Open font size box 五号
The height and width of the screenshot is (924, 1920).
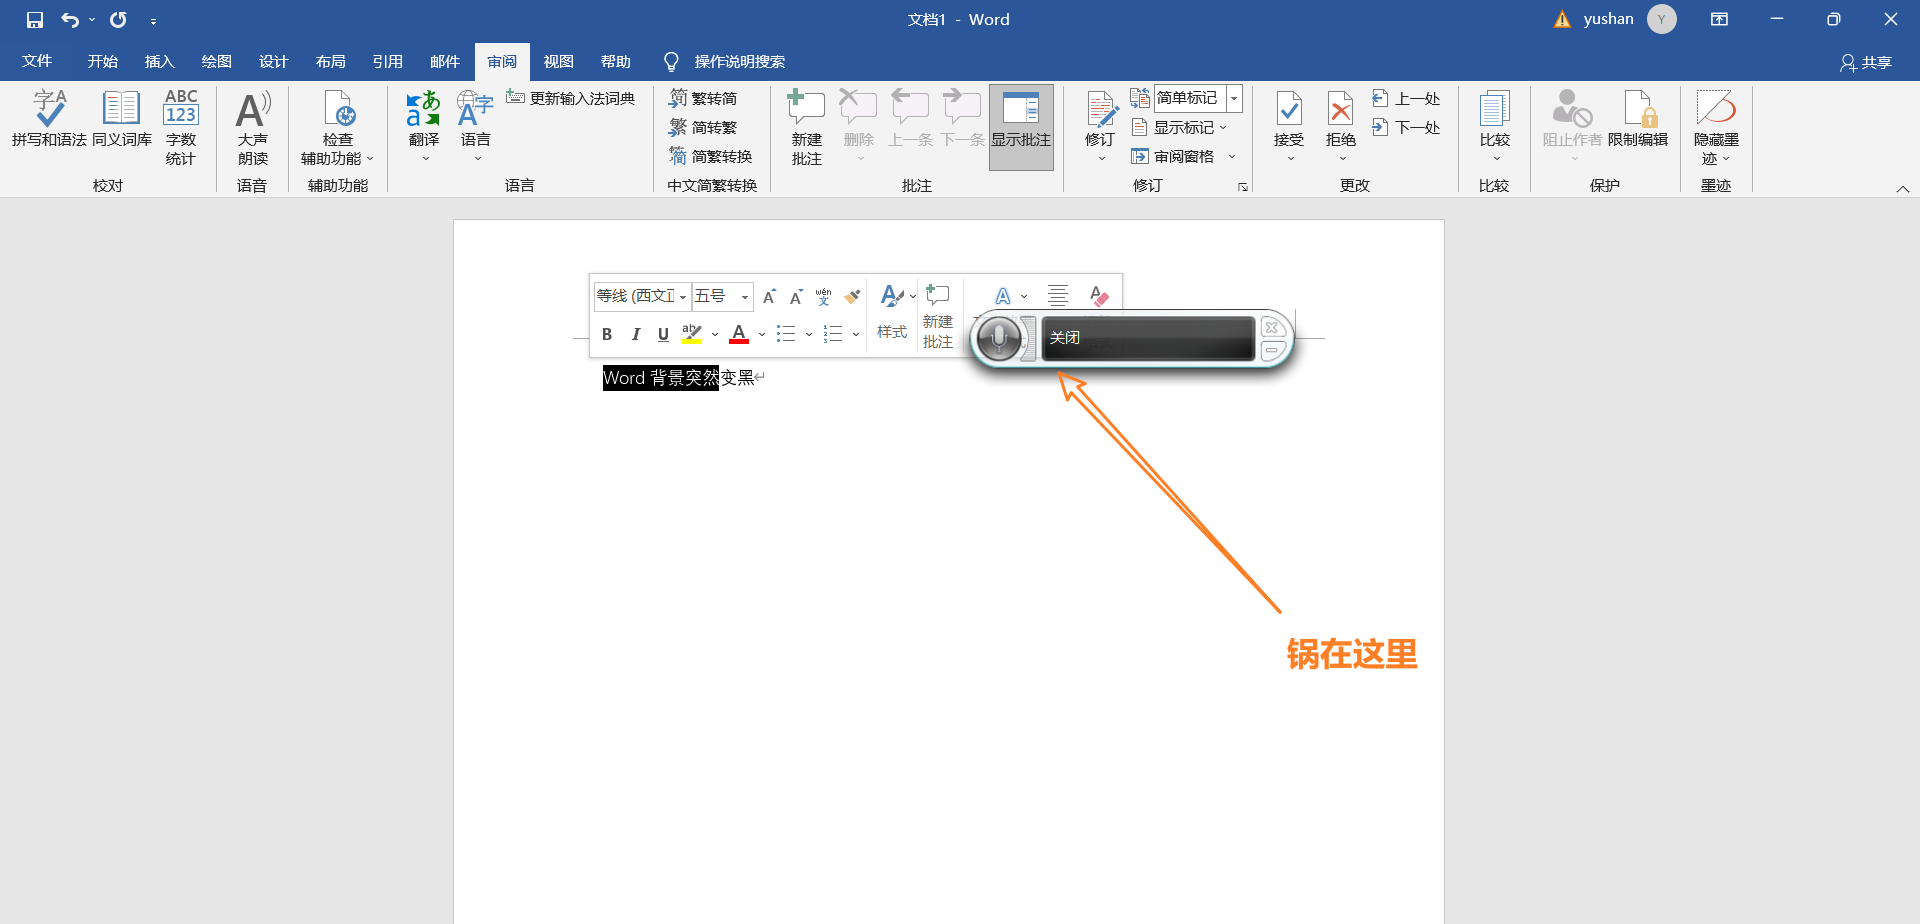point(722,296)
